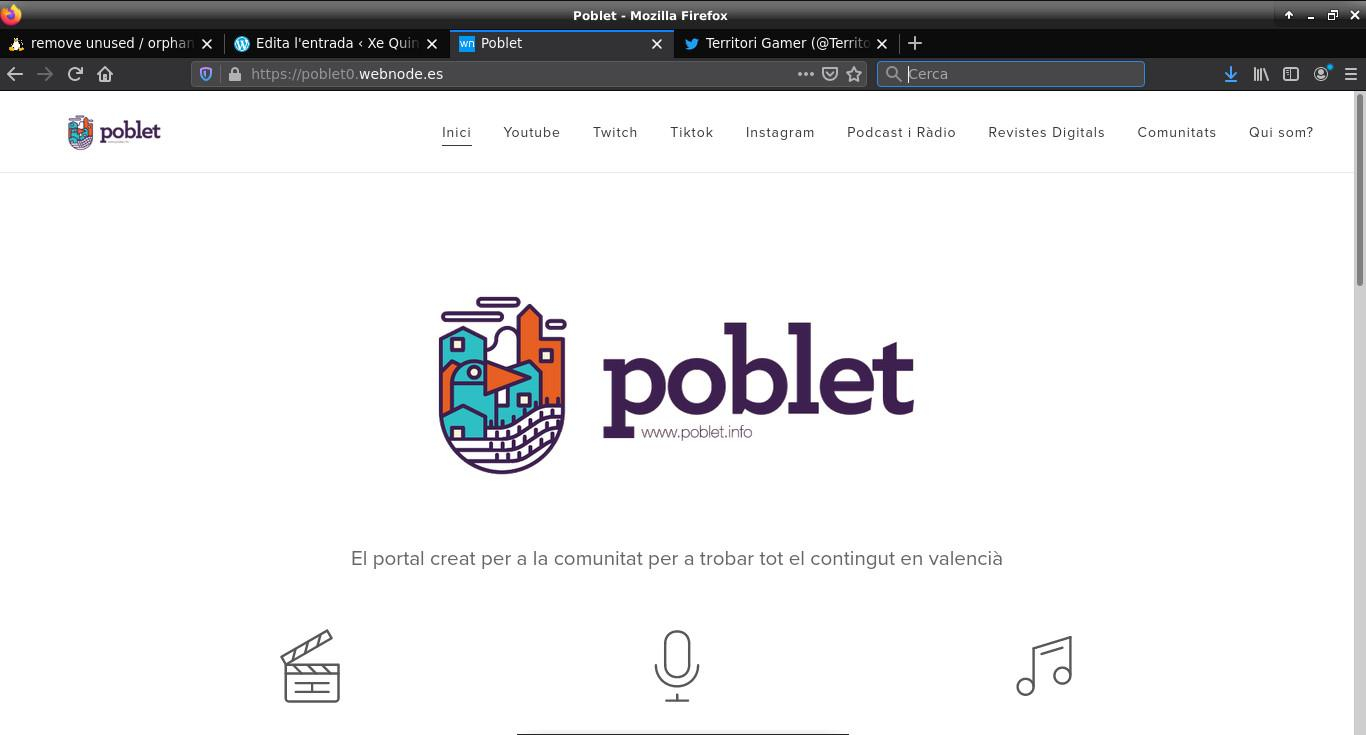Click the Firefox logo in title bar

[x=11, y=15]
